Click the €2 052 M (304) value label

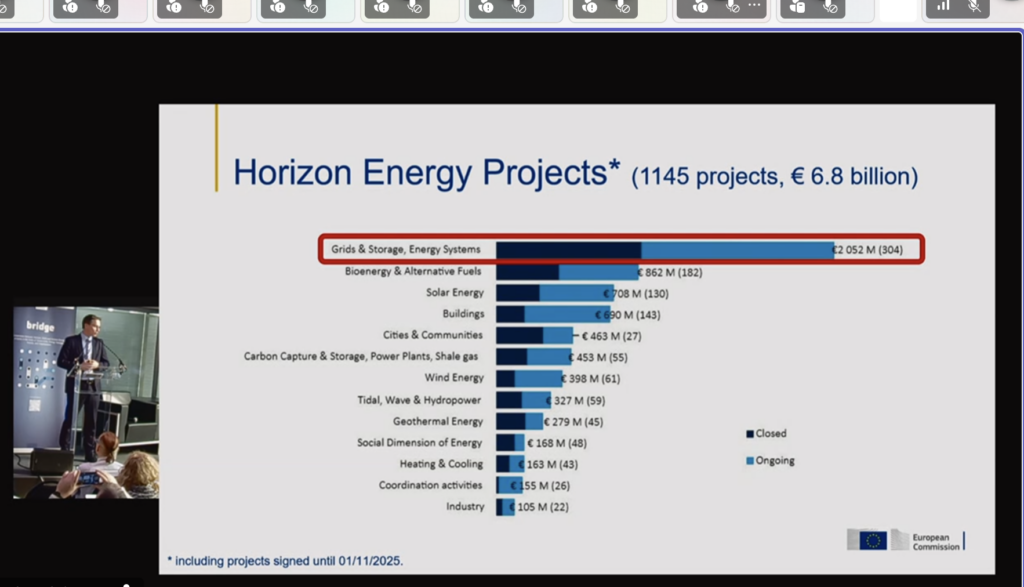point(869,250)
